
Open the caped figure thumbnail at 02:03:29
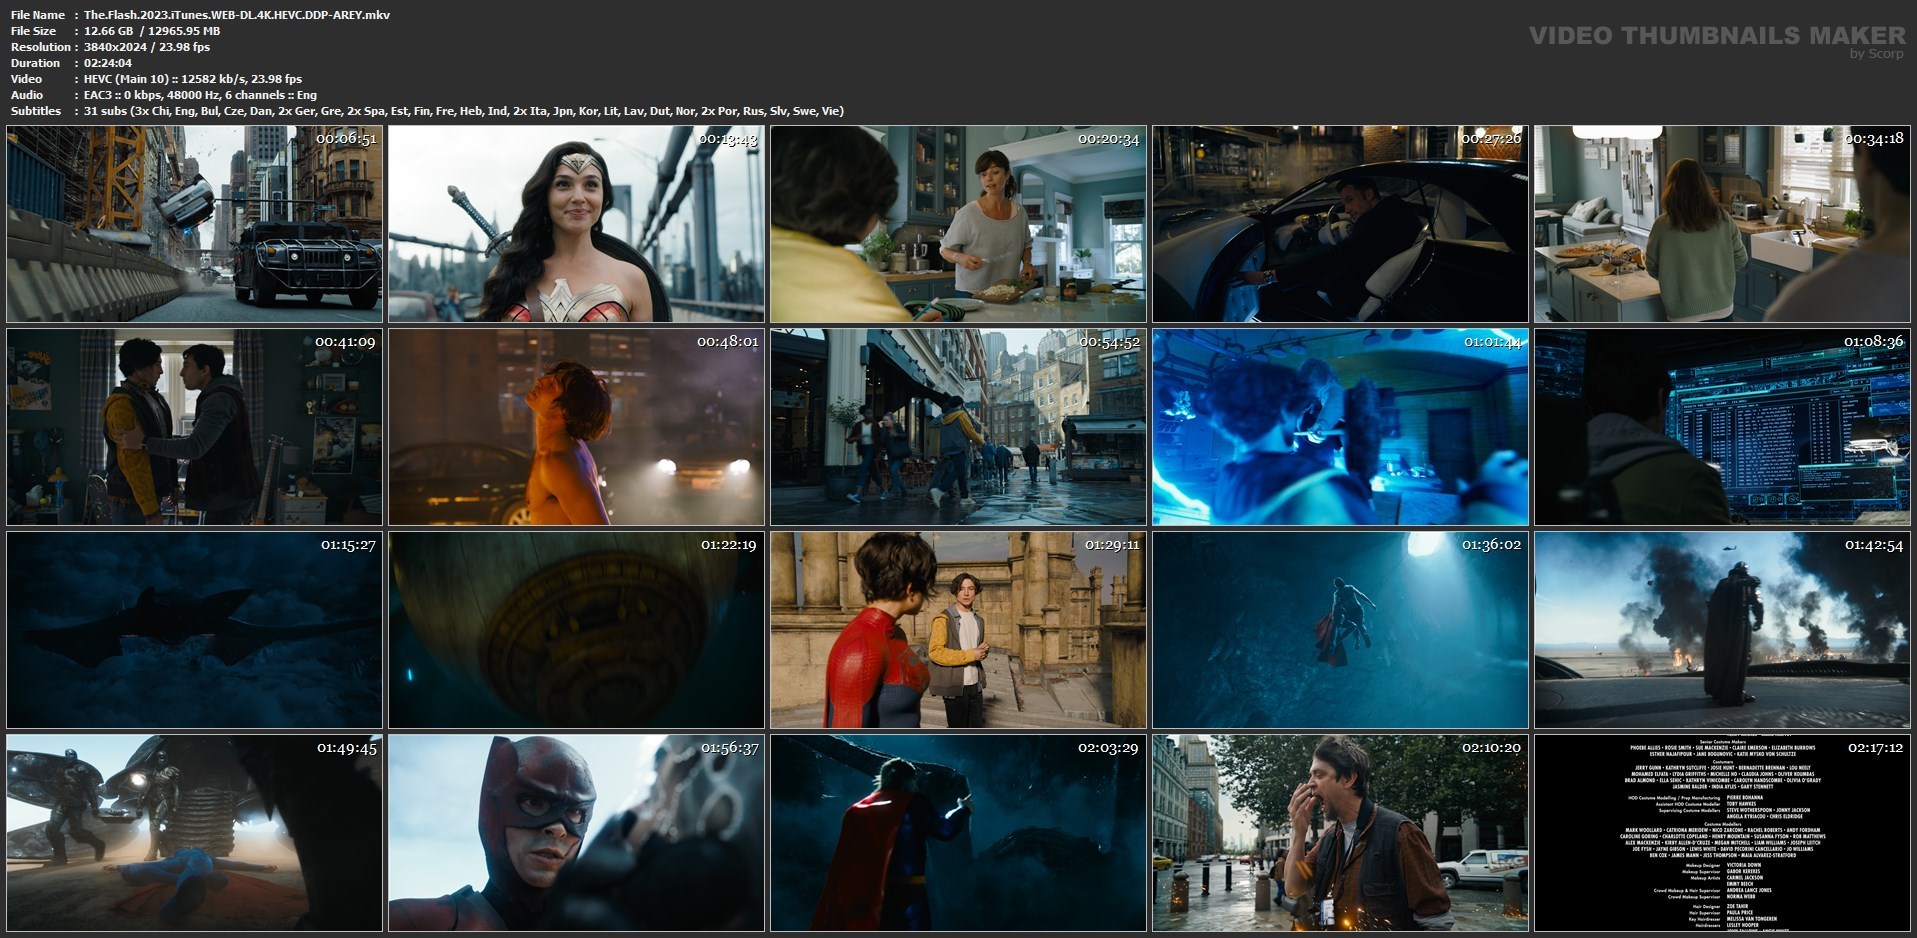[958, 833]
